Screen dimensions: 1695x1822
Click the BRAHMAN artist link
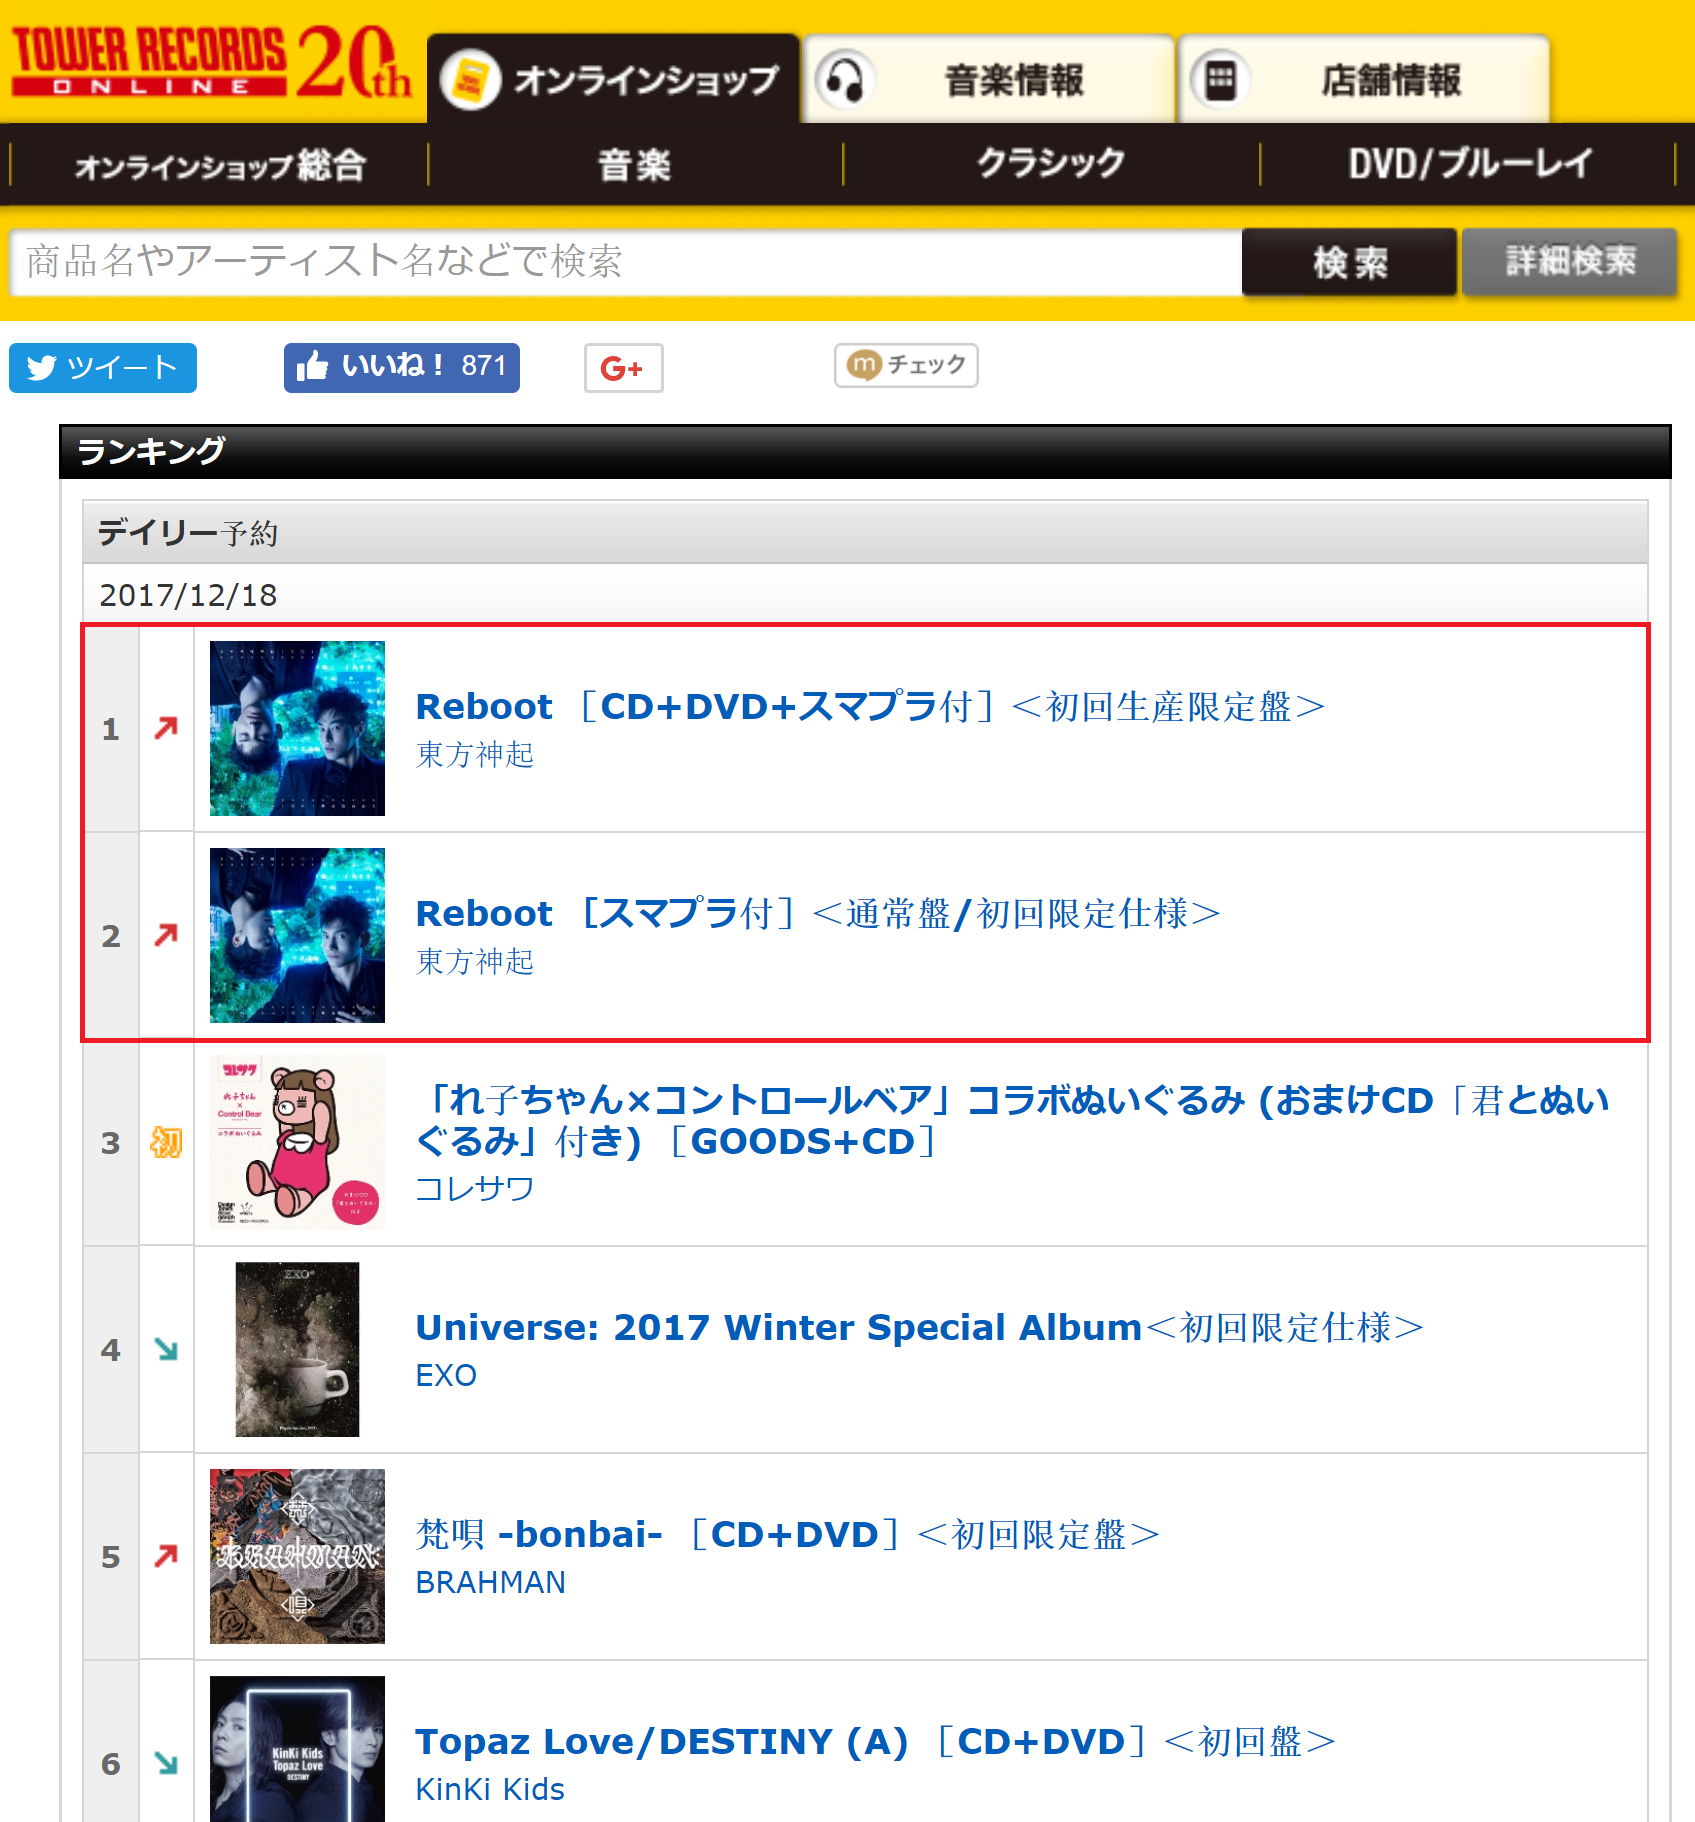pos(490,1582)
